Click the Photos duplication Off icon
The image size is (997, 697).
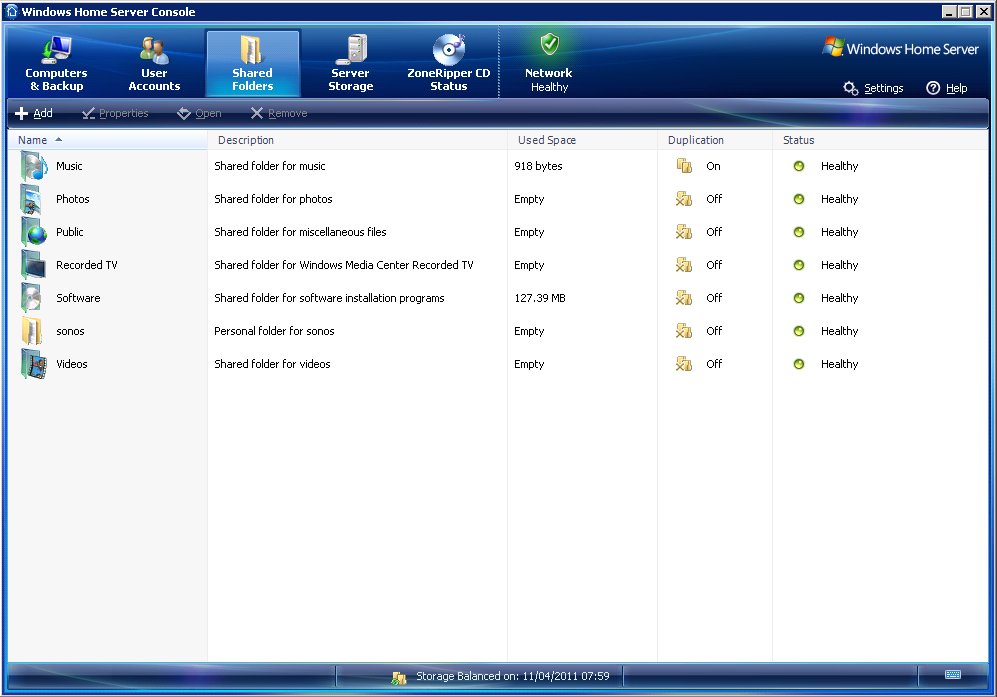[684, 199]
